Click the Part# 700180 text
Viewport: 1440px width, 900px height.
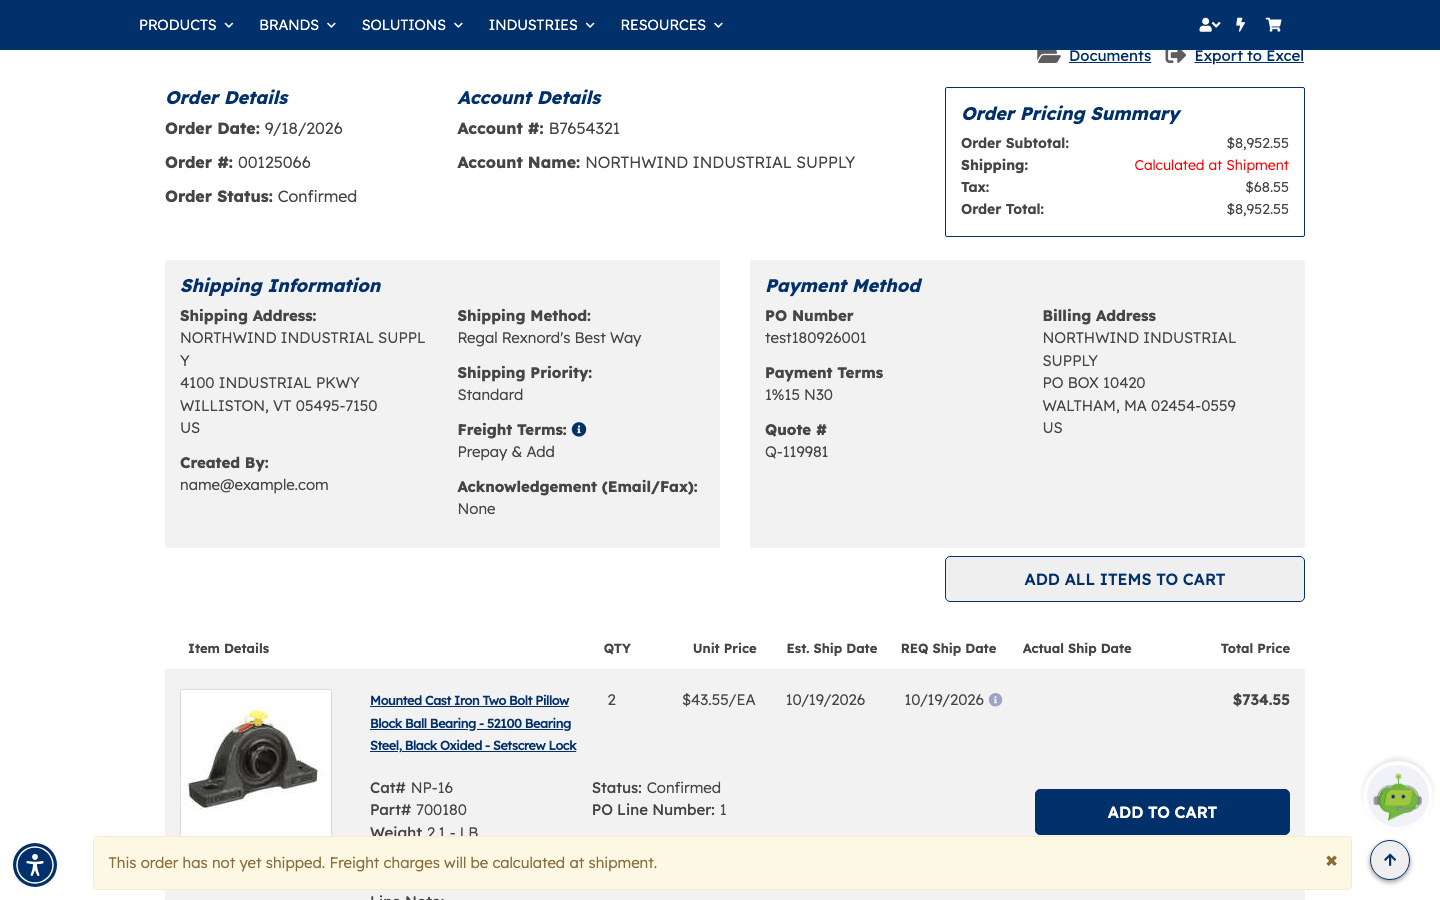pos(418,810)
